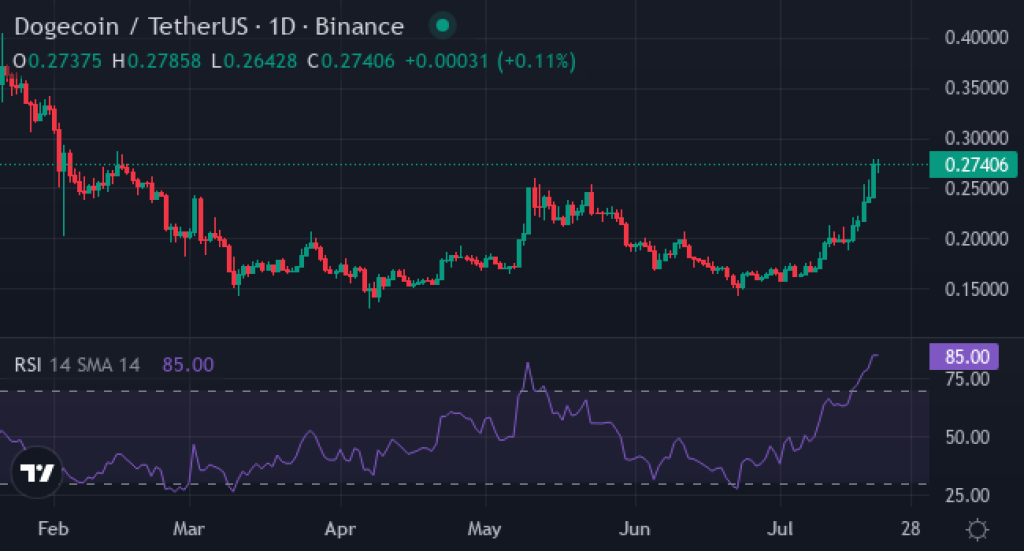Click the +0.00031 (+0.11%) change text

490,61
